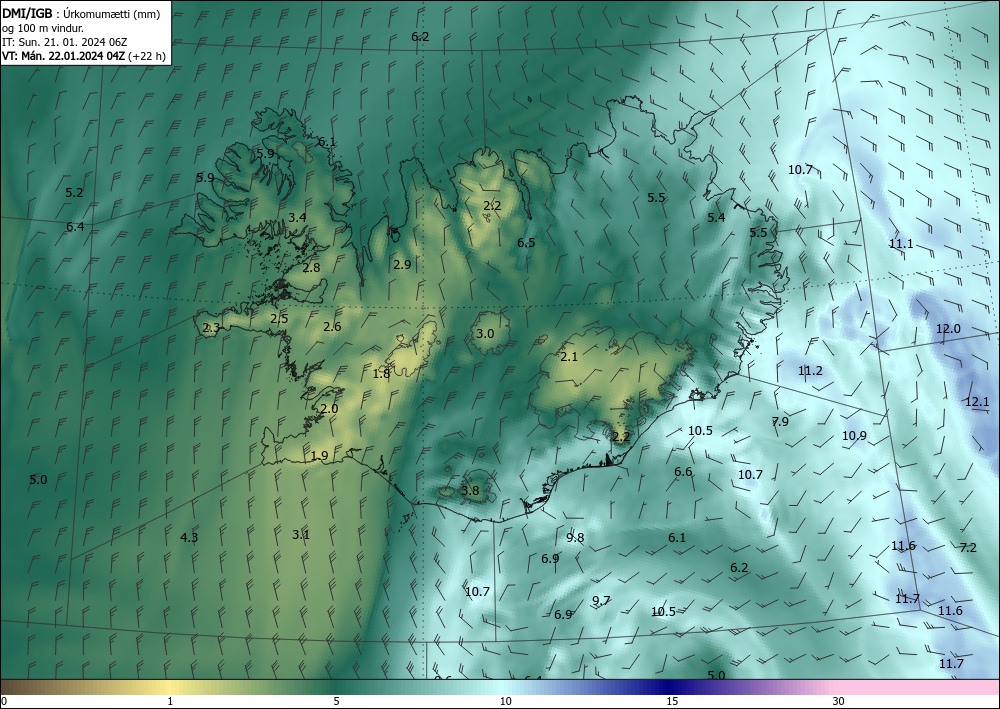This screenshot has width=1000, height=709.
Task: Click the 6.4 value at the left edge
Action: pos(75,226)
